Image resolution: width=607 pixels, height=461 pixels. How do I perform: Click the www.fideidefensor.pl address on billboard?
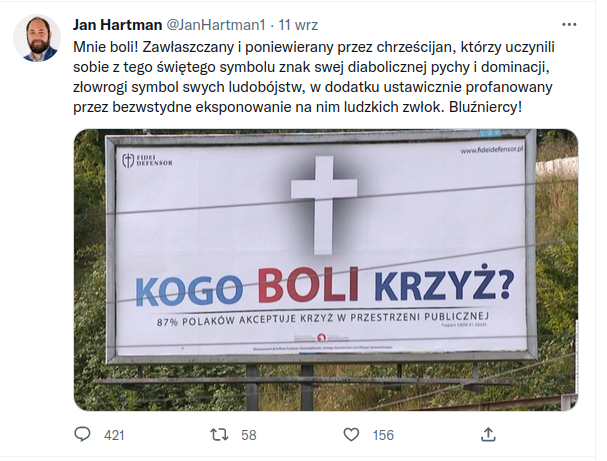492,150
